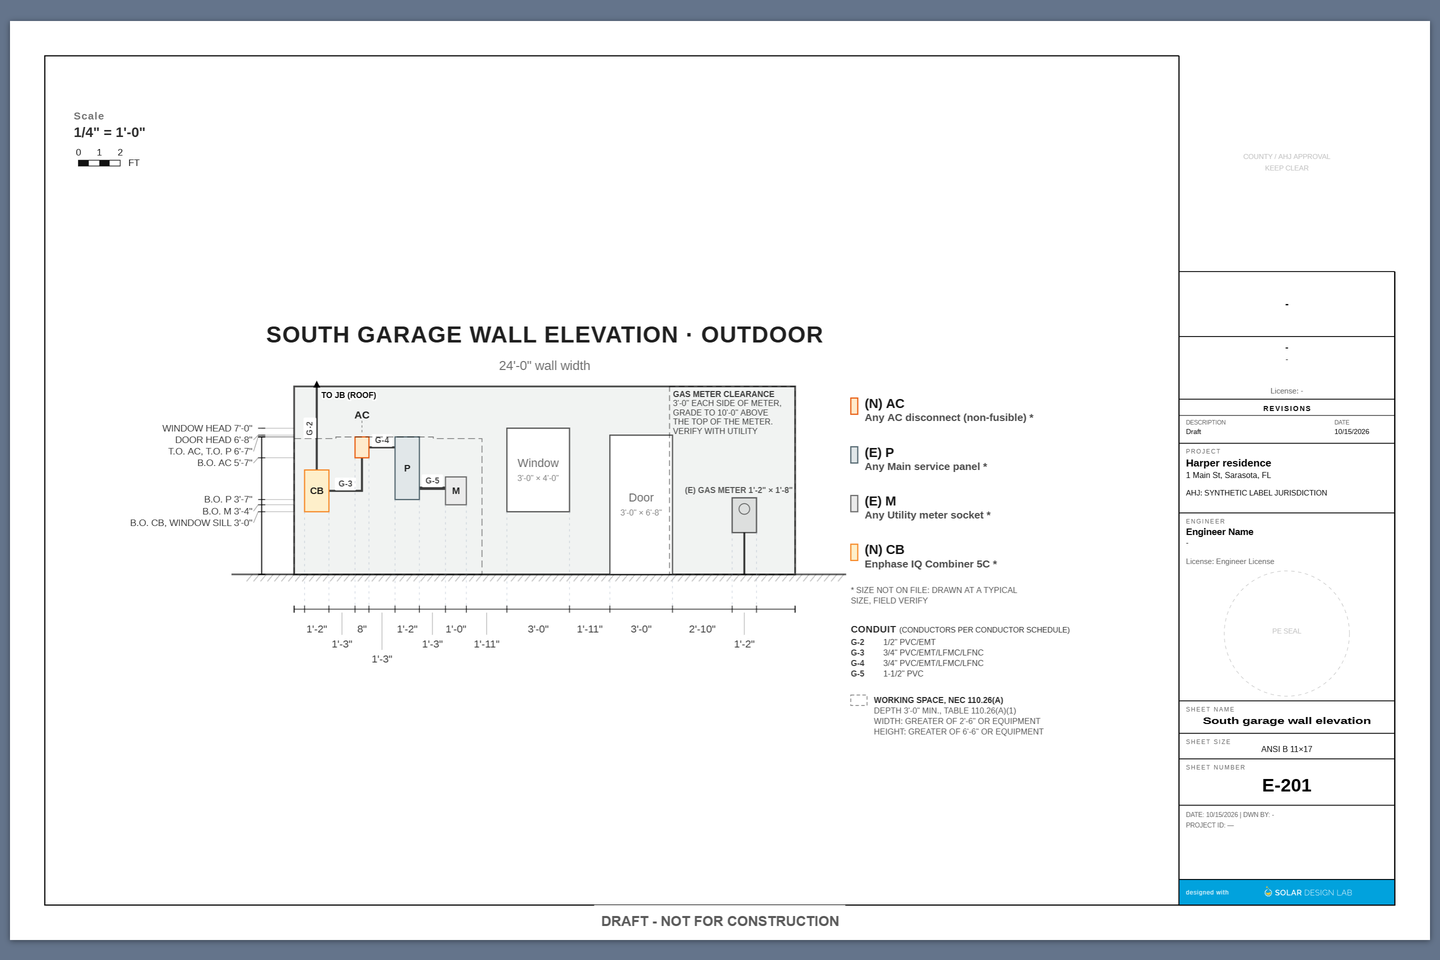1440x960 pixels.
Task: Click the 'B.O. P 3'-7"' height label
Action: click(228, 499)
